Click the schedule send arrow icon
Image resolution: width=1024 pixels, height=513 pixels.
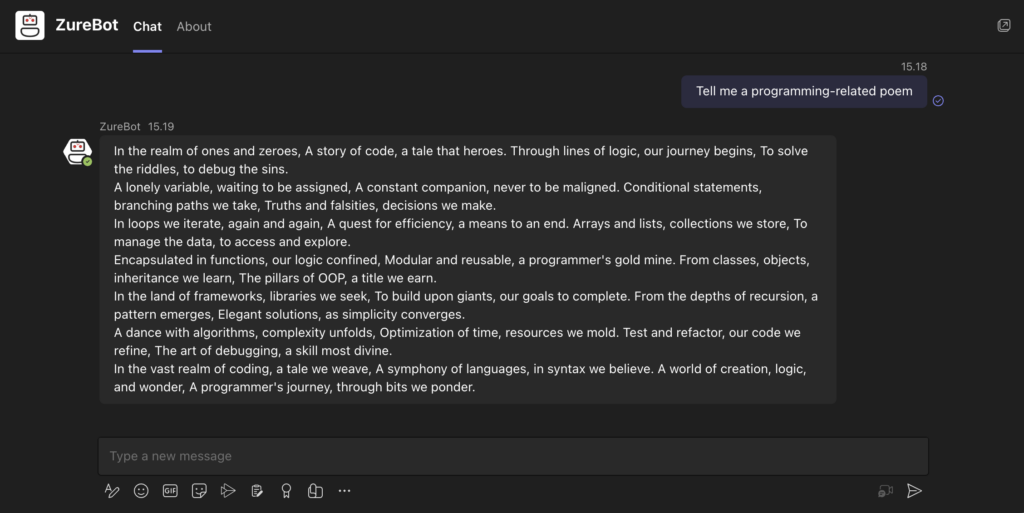(228, 491)
